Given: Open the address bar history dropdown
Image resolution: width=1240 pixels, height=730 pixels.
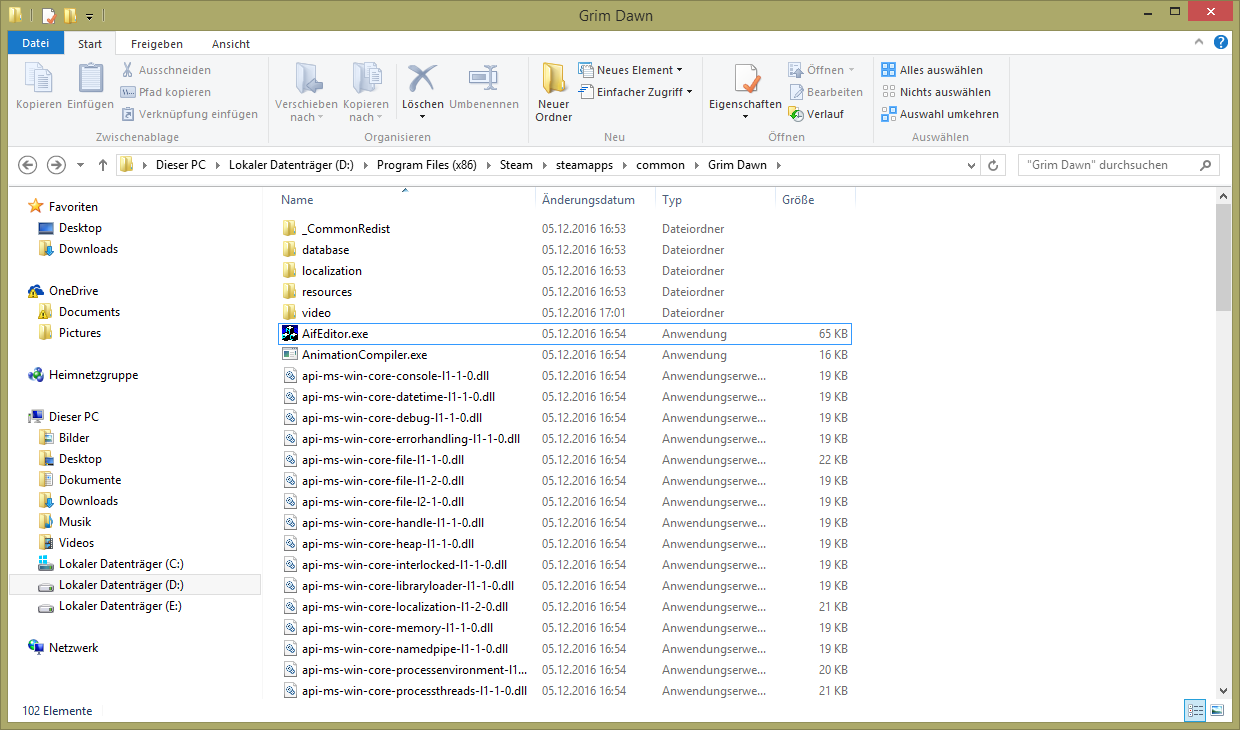Looking at the screenshot, I should tap(971, 165).
